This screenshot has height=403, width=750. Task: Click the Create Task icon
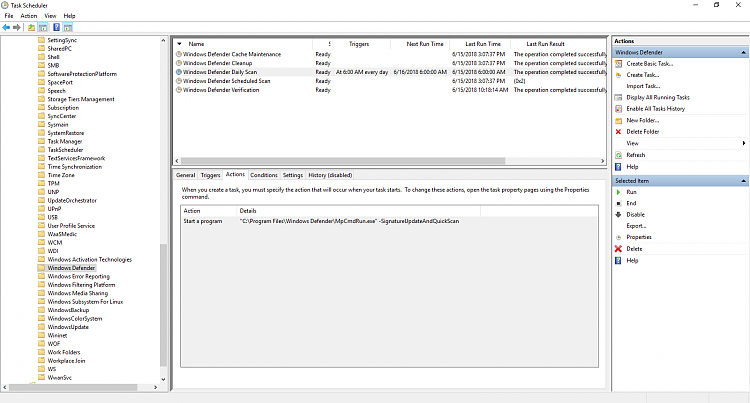(x=618, y=75)
